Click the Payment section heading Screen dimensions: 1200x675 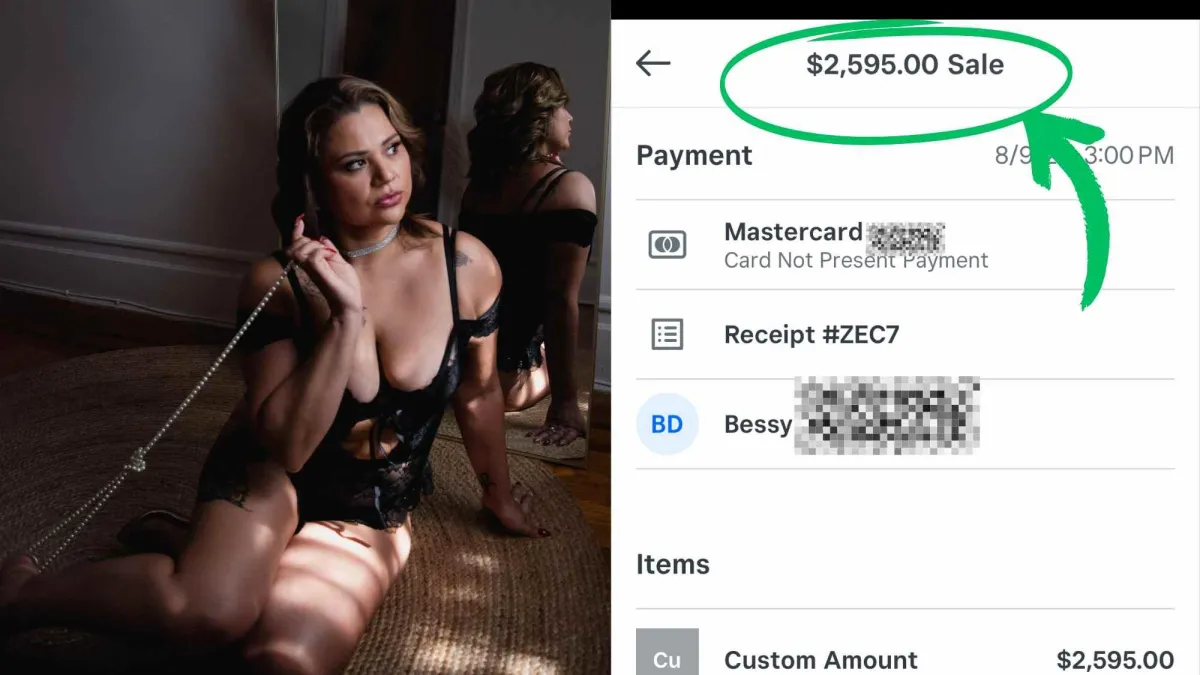click(694, 156)
